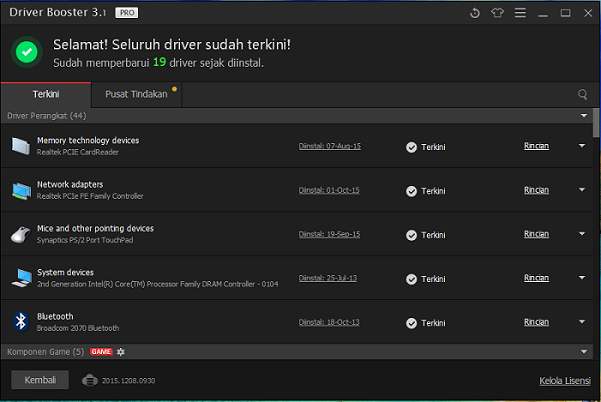Open dropdown arrow for Mice and pointing devices
601x402 pixels.
582,234
